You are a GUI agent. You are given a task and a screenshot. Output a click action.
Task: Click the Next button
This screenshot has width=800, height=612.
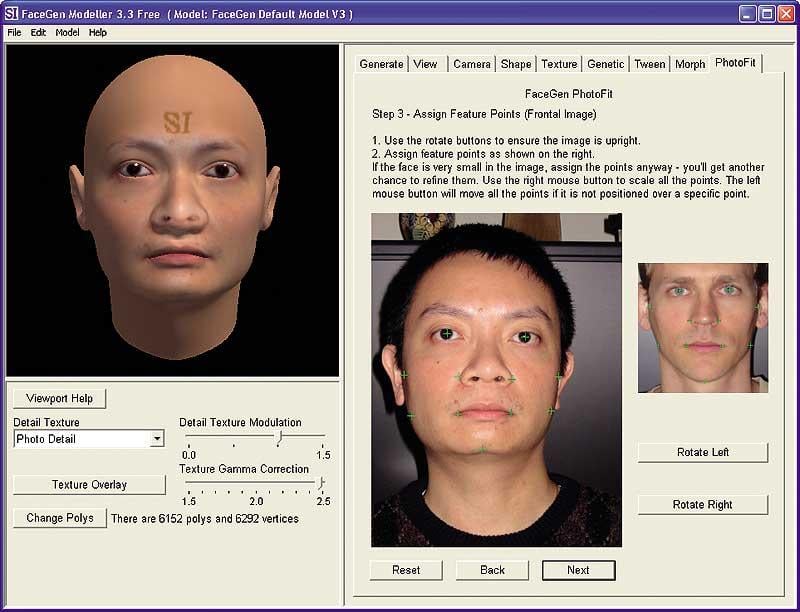click(x=579, y=570)
